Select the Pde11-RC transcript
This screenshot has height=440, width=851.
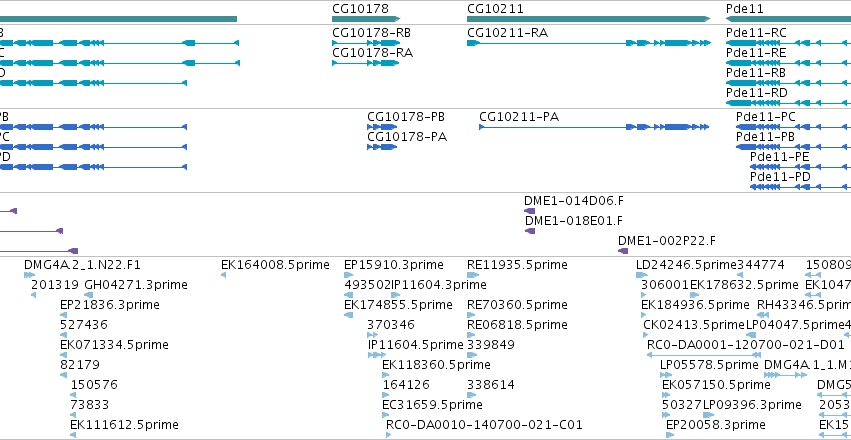point(789,43)
